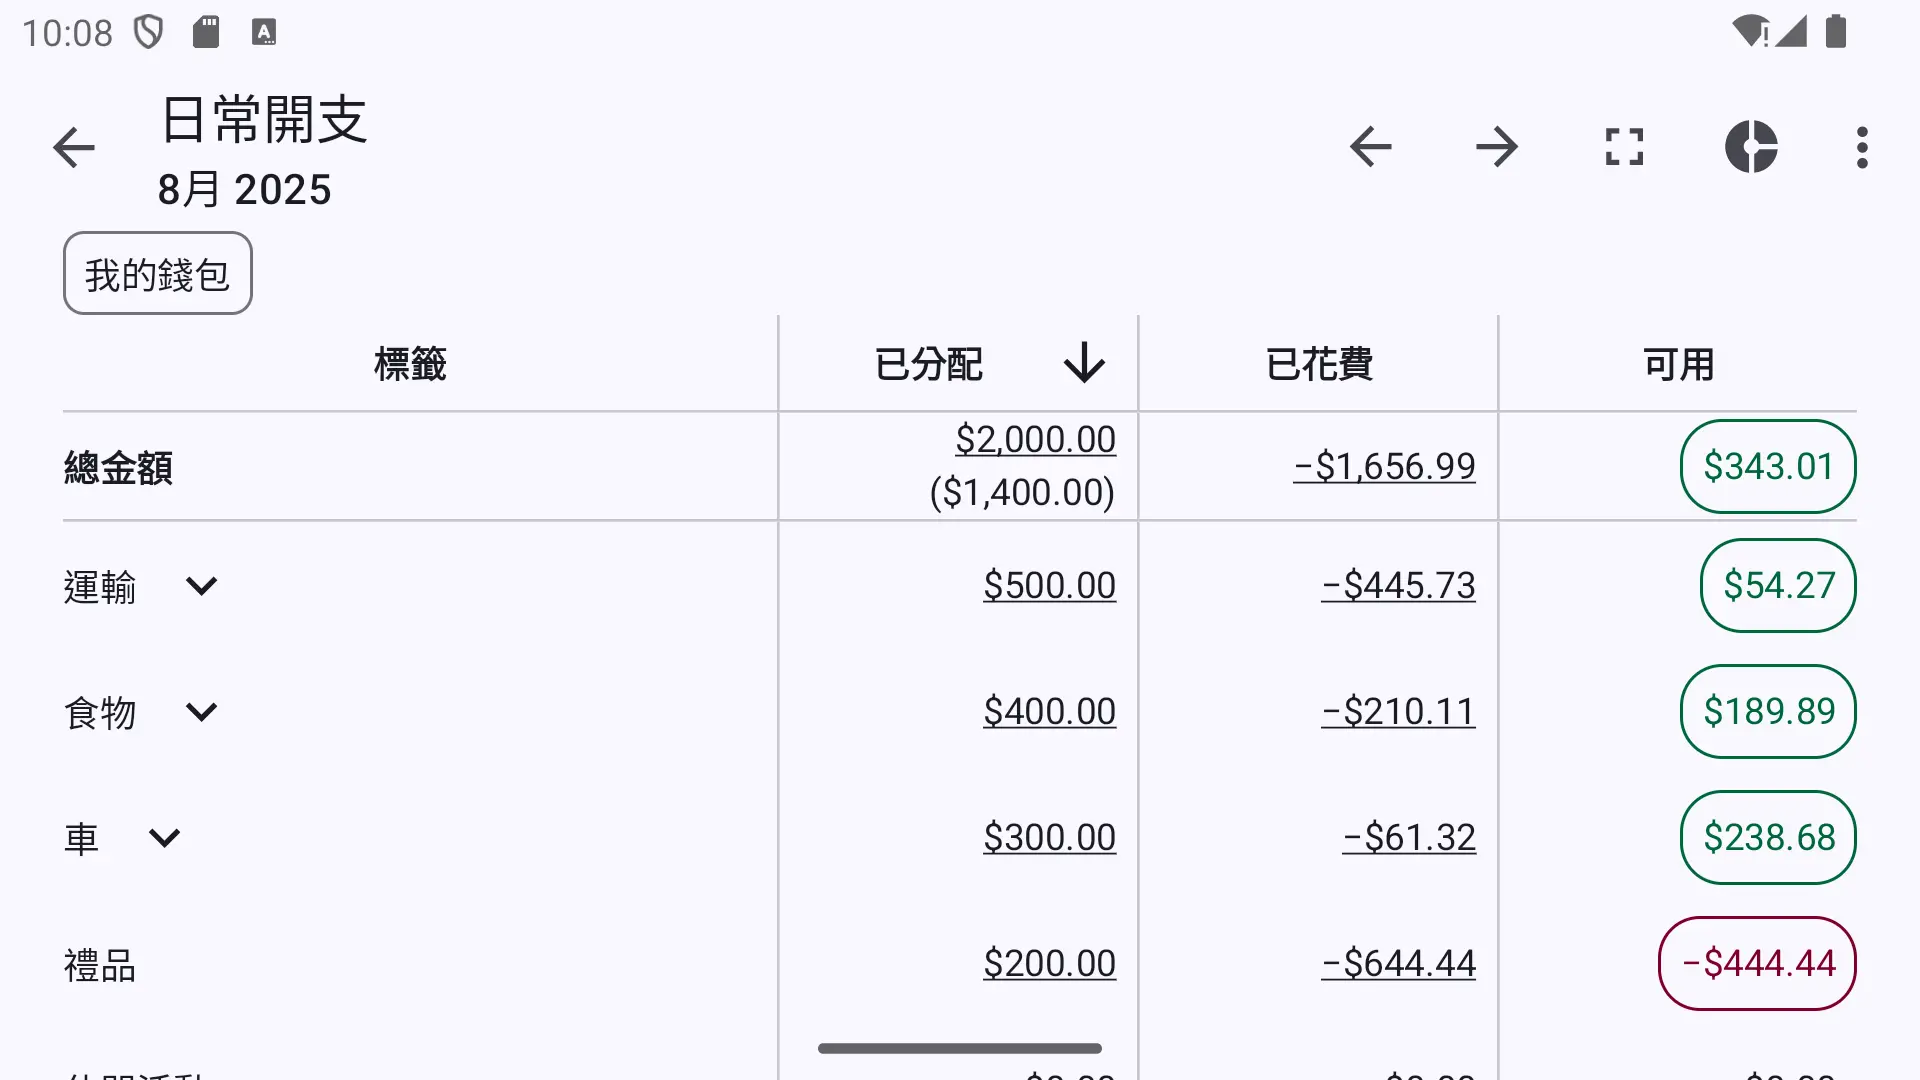This screenshot has width=1920, height=1080.
Task: Expand the 食物 category chevron
Action: 201,712
